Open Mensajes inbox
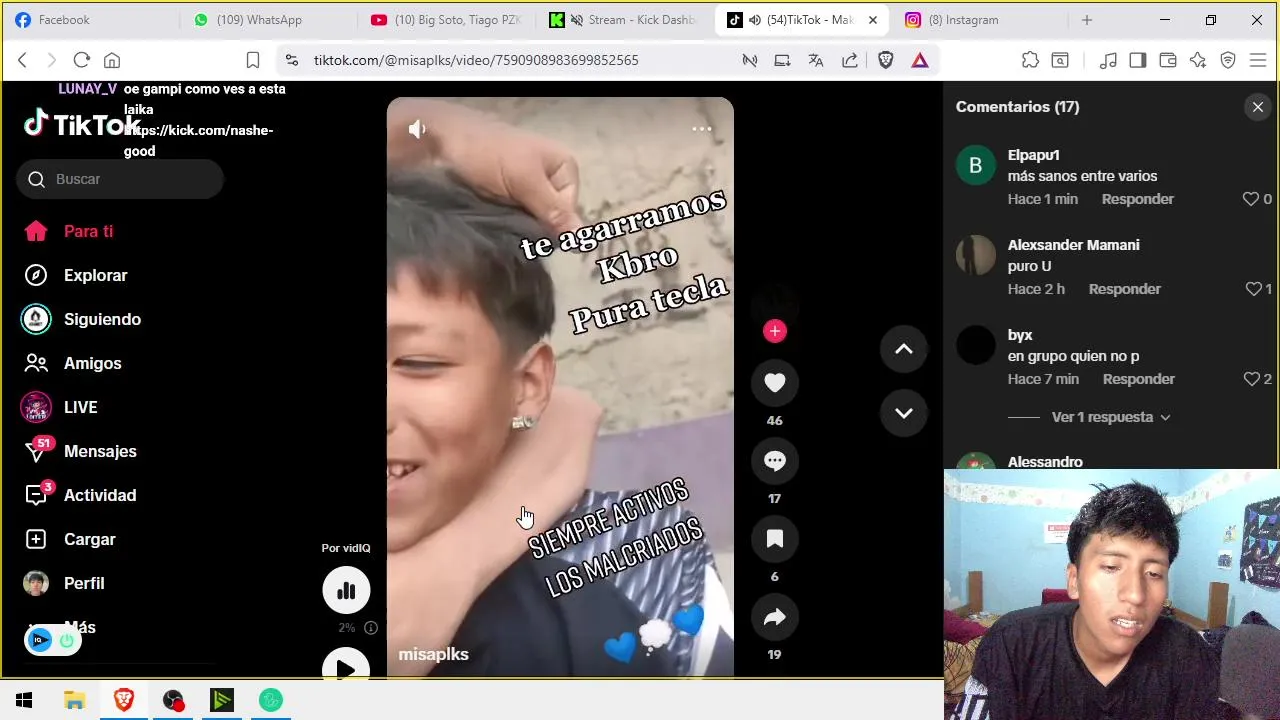 coord(100,451)
